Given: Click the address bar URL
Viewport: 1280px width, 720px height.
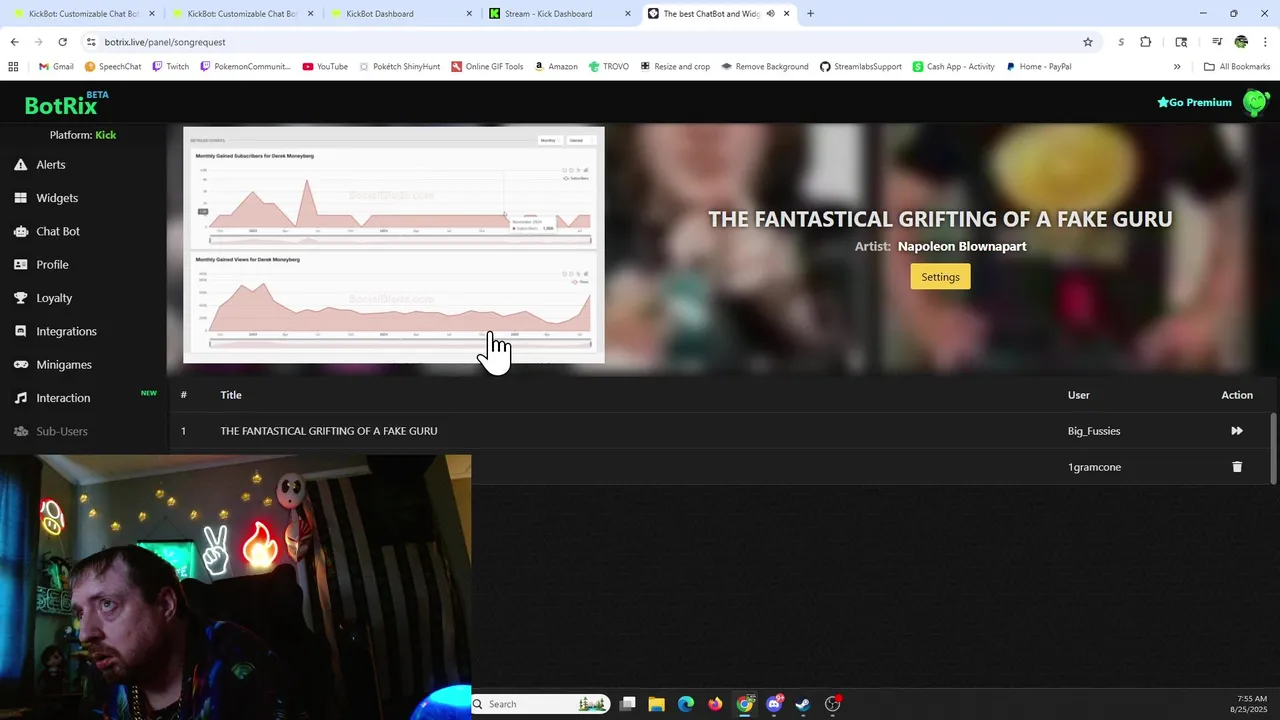Looking at the screenshot, I should 165,42.
